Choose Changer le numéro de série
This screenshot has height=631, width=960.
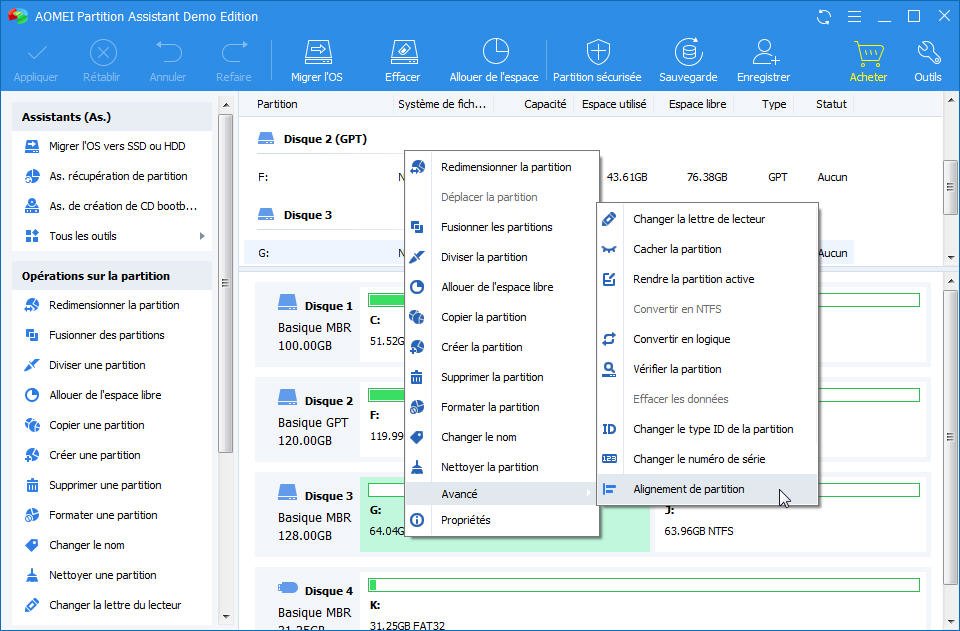[x=707, y=459]
